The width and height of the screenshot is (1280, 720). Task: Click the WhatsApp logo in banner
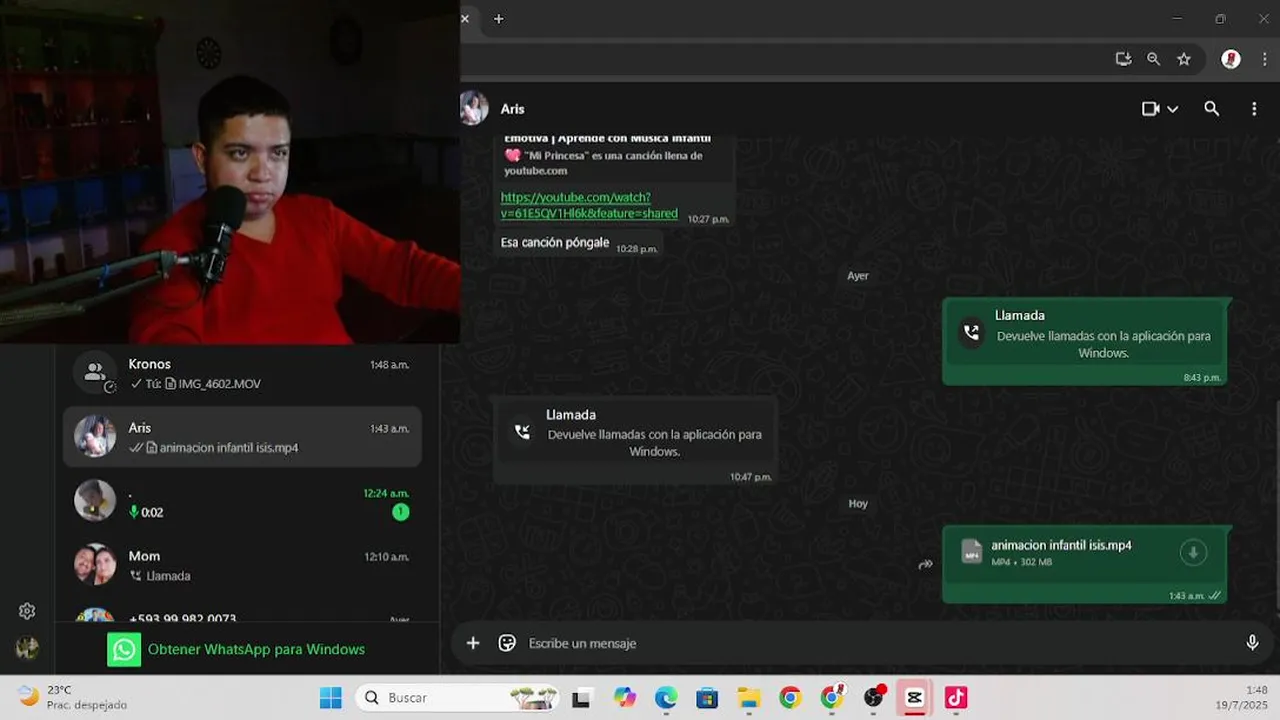point(124,649)
